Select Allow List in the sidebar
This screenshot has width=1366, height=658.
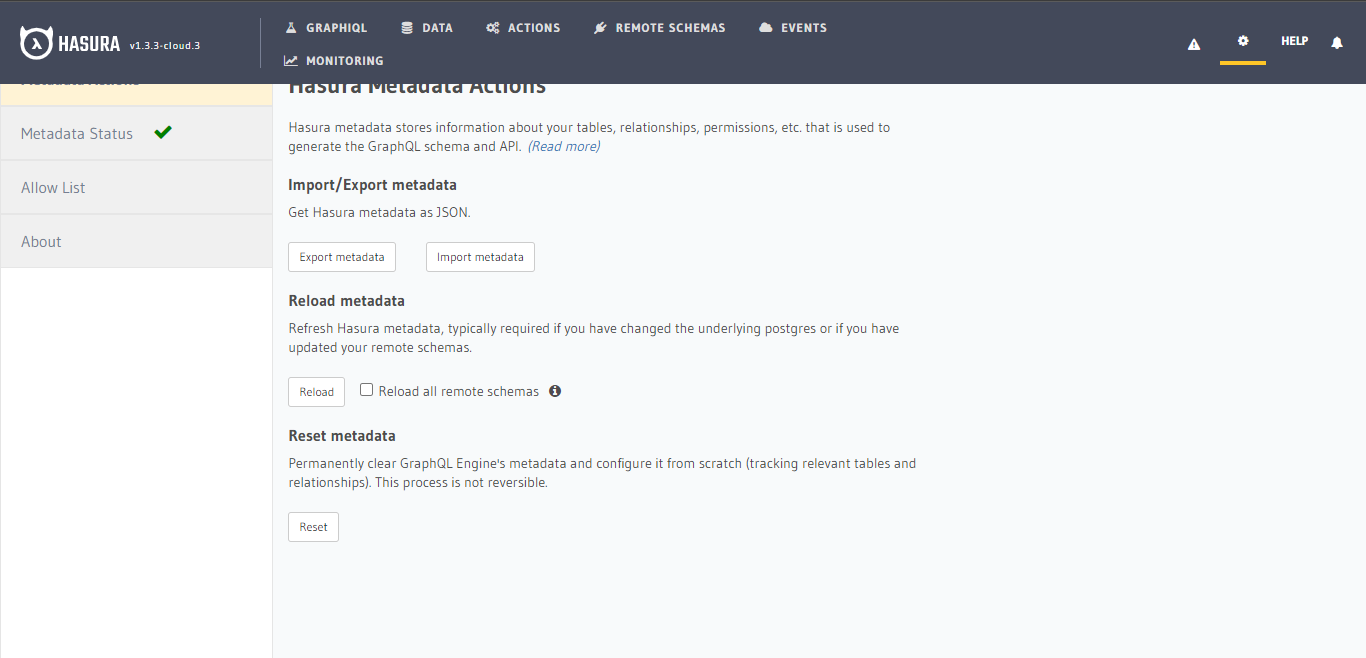[x=52, y=187]
